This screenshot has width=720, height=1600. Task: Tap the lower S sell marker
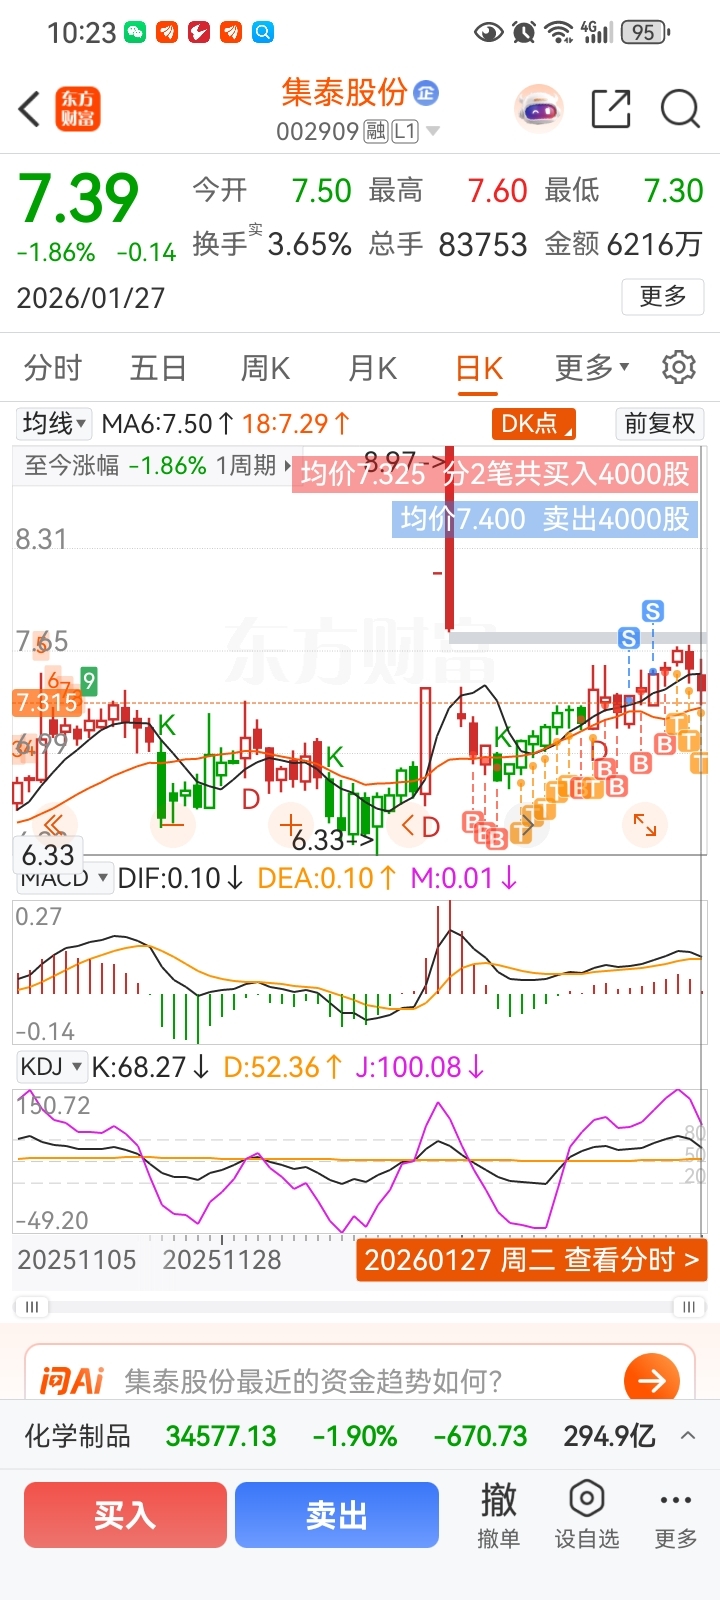click(x=629, y=638)
